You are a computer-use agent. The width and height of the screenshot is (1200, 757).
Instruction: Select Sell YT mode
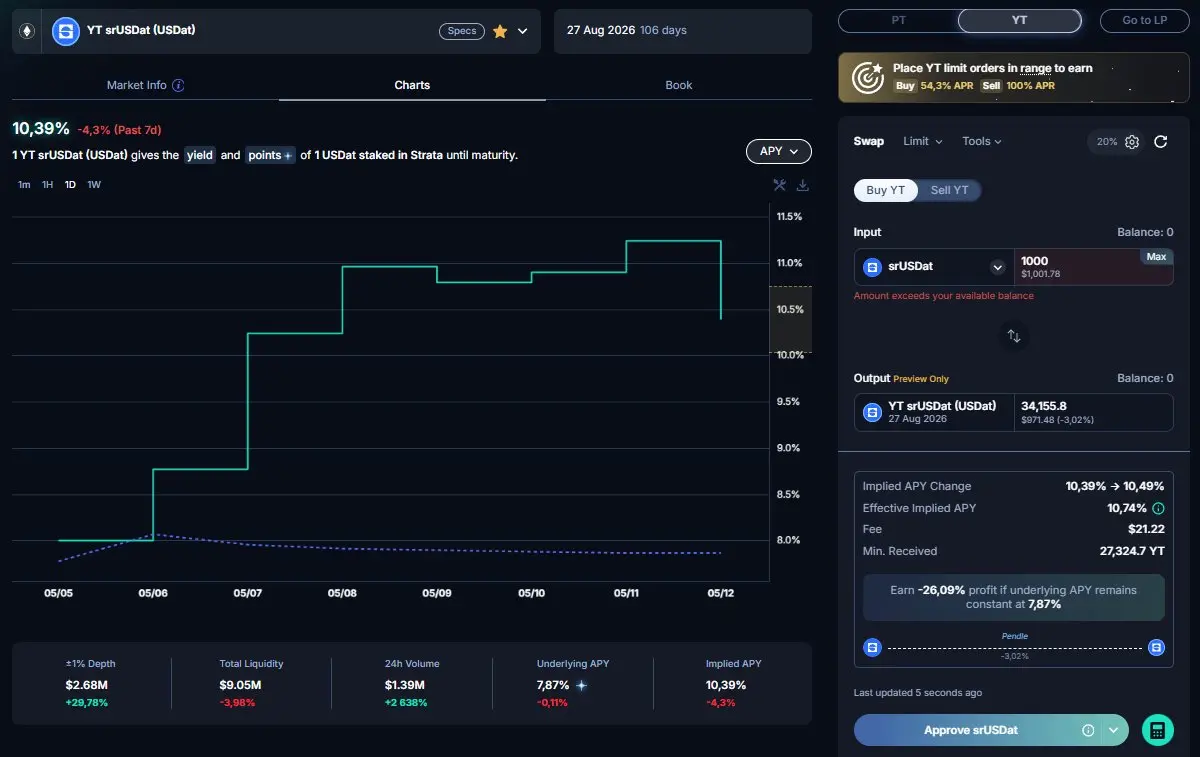pyautogui.click(x=949, y=190)
